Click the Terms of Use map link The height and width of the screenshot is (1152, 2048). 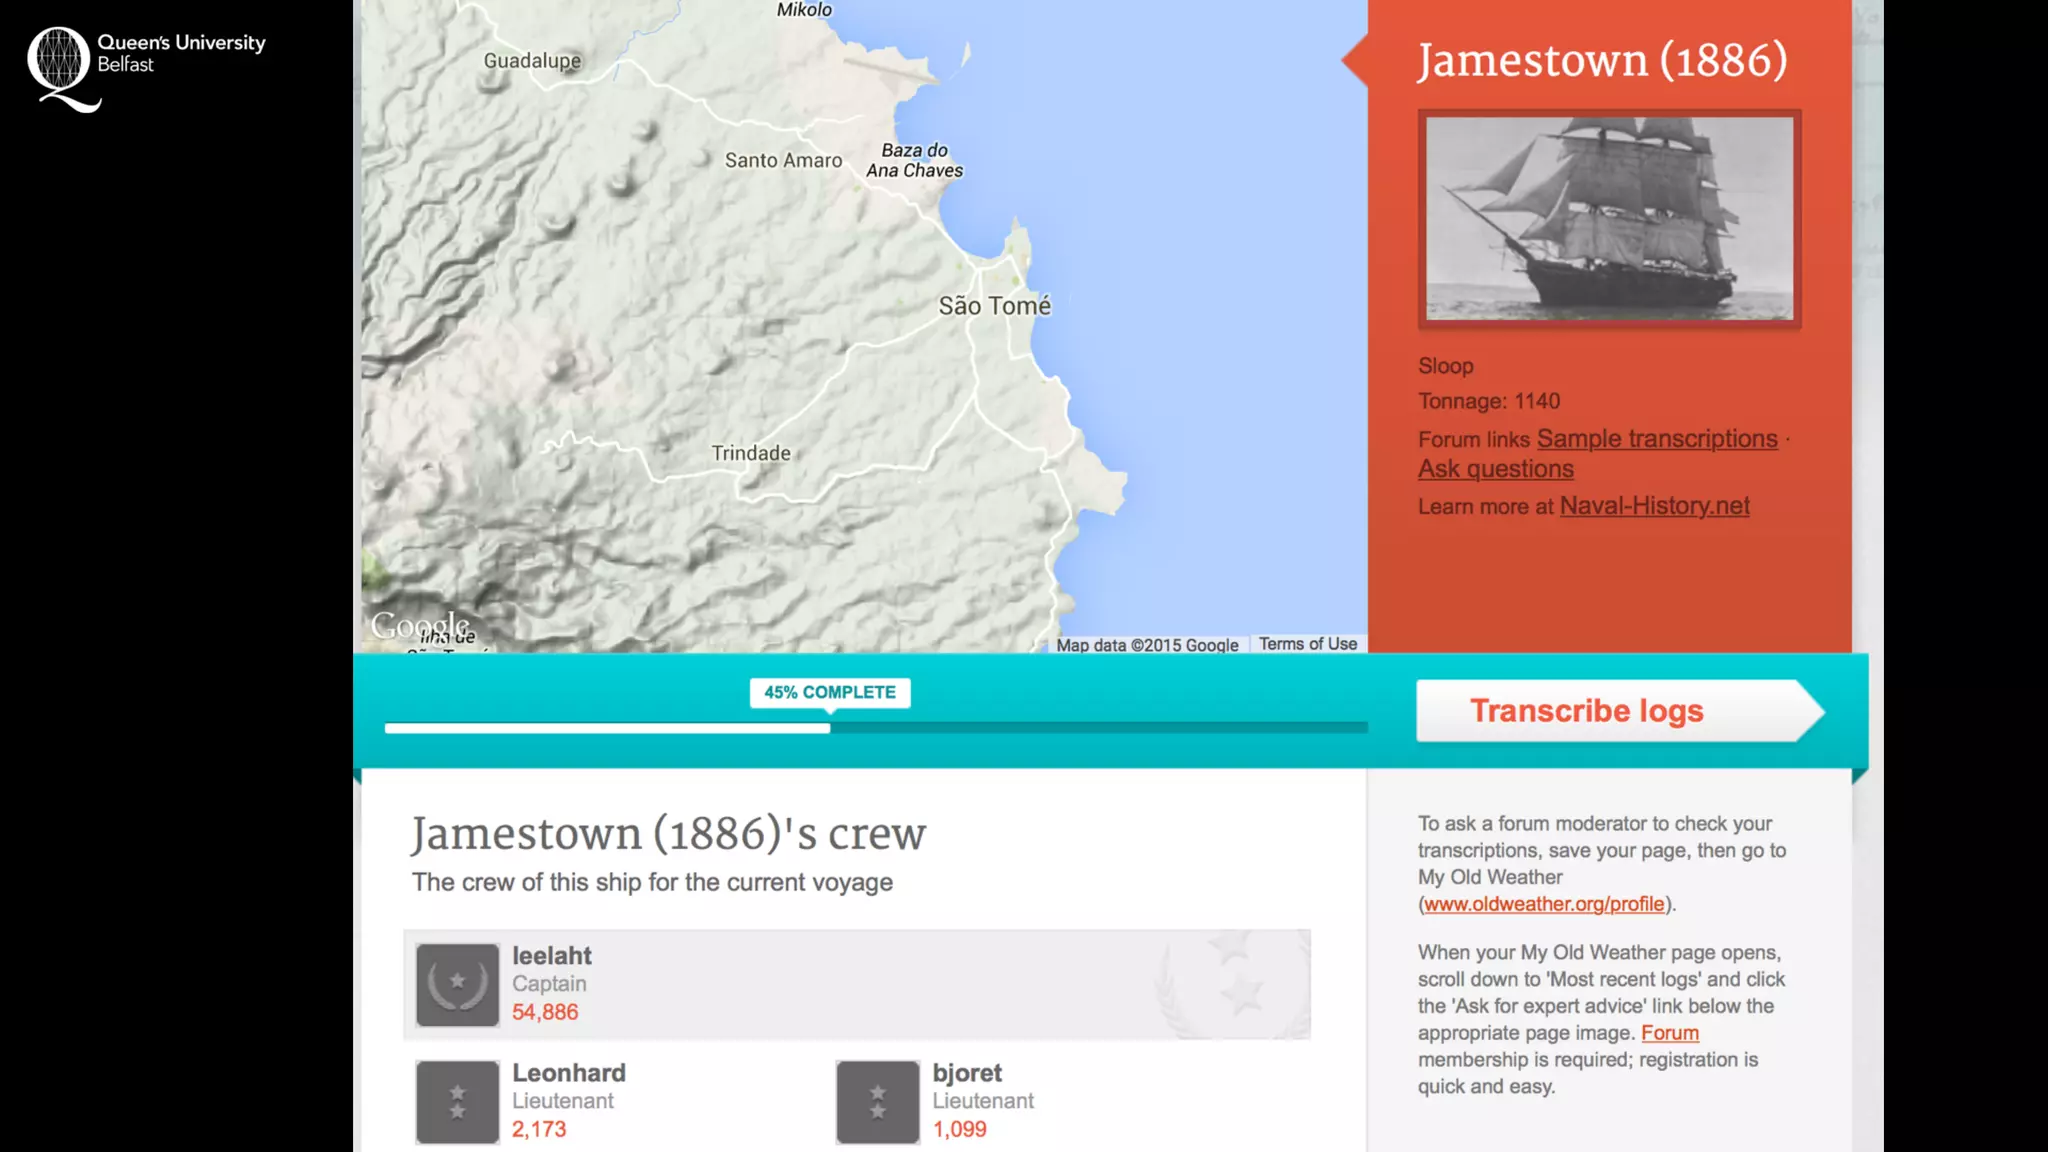point(1307,644)
